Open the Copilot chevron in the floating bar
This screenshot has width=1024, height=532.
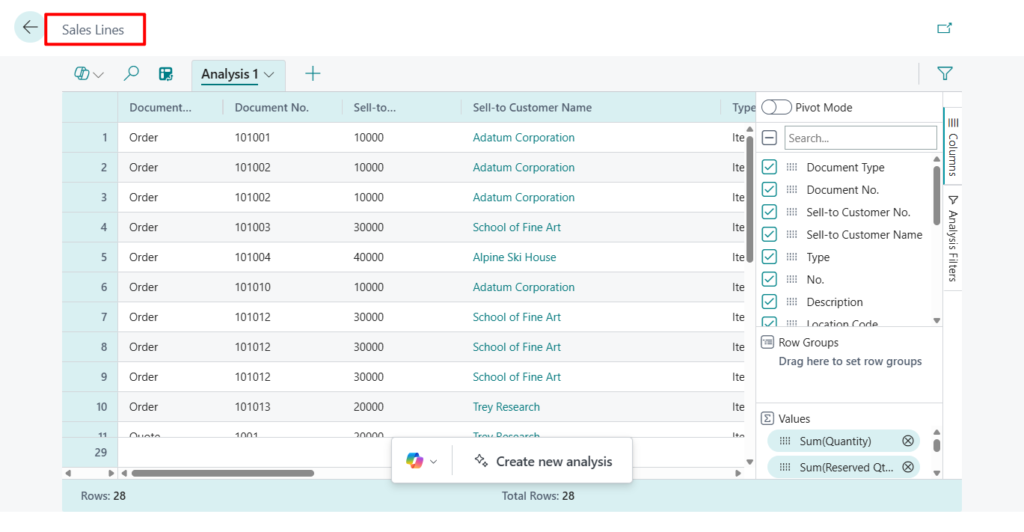tap(433, 462)
